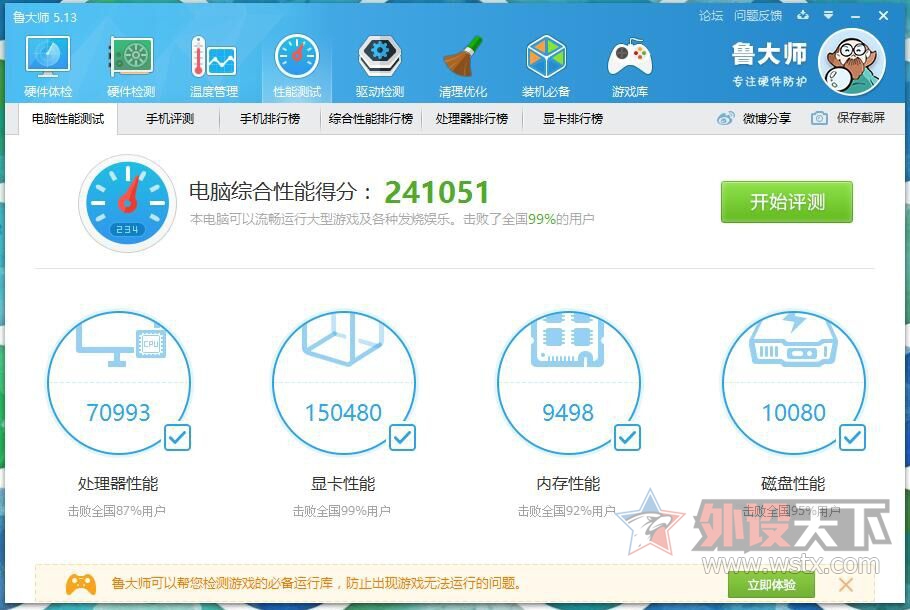Click the GPU score 150480
The image size is (910, 610).
point(343,413)
